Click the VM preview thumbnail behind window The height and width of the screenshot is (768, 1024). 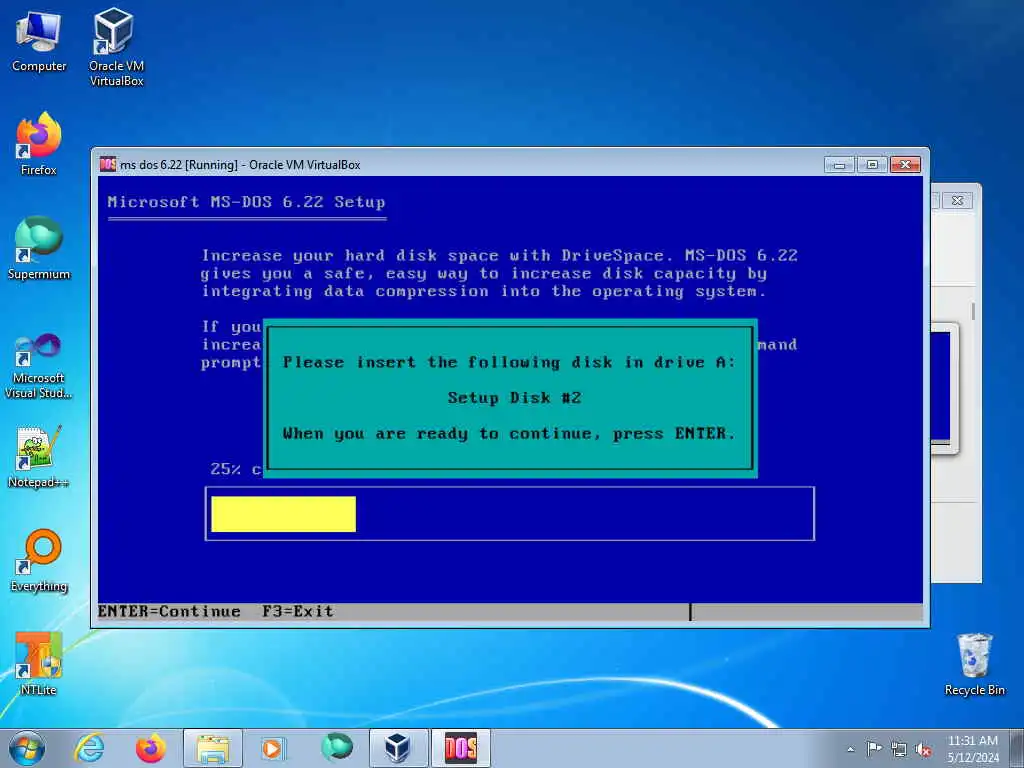944,388
